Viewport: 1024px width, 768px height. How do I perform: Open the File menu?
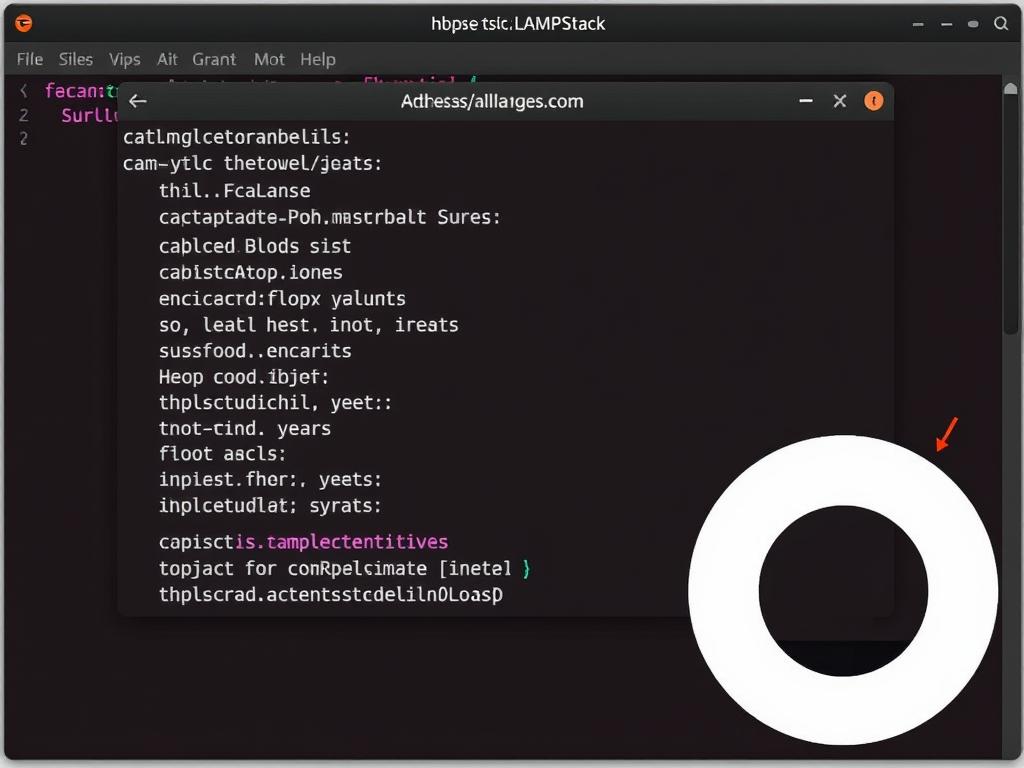[29, 59]
